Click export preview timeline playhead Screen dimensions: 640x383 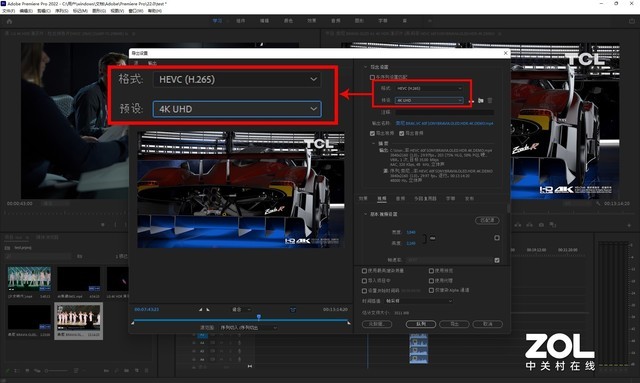tap(259, 317)
